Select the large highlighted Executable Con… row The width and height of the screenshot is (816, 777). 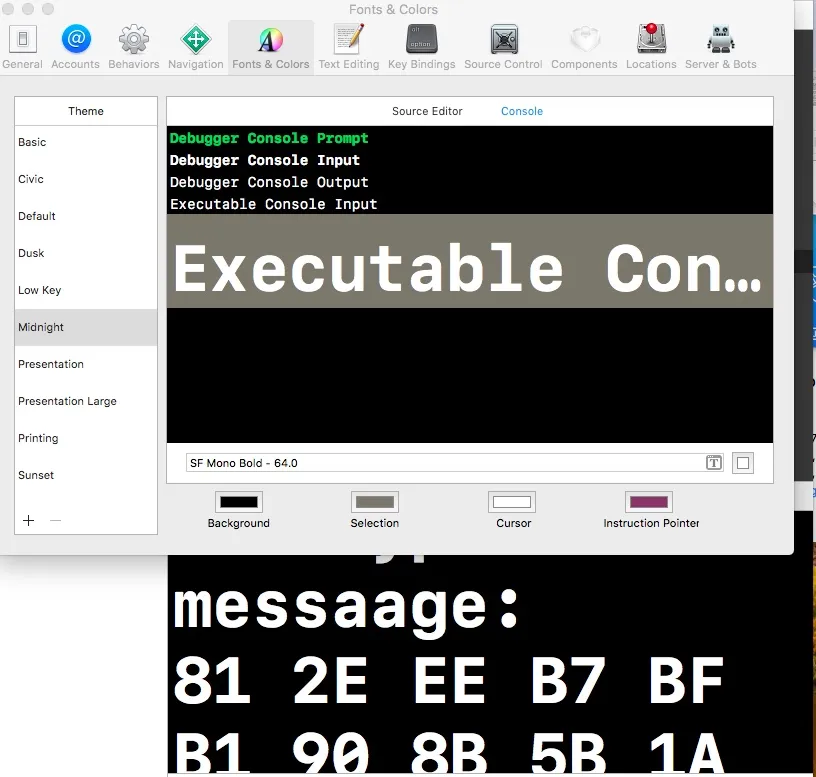[470, 261]
